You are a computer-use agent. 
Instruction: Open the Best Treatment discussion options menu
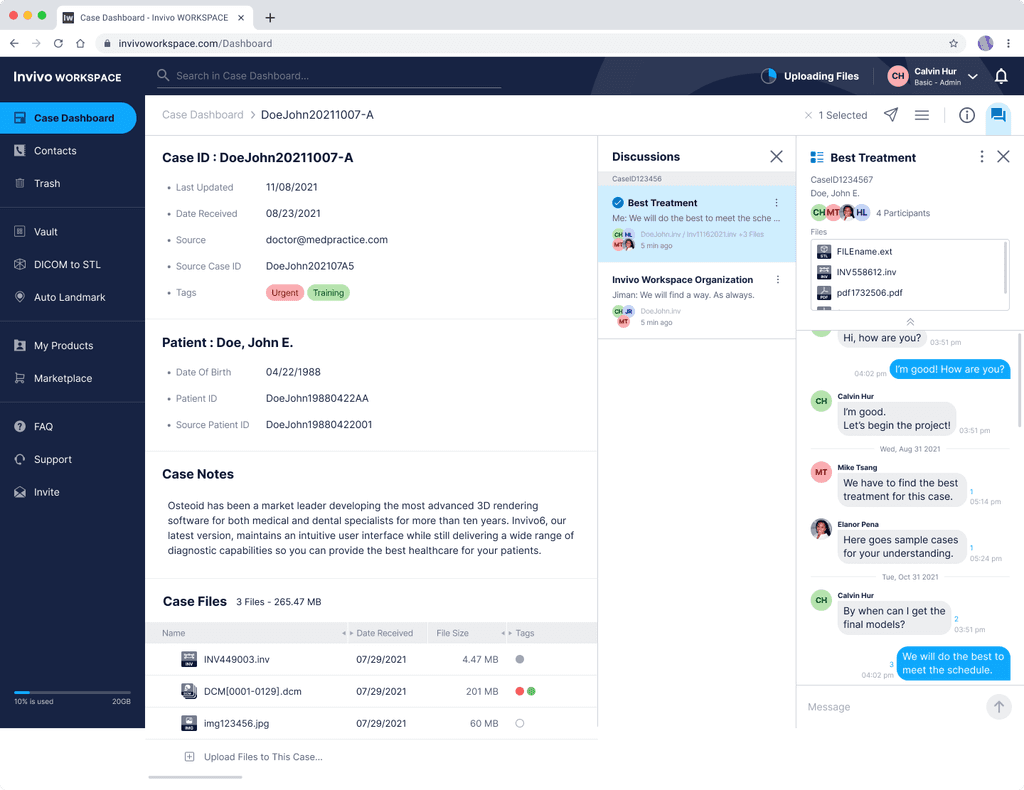[x=777, y=202]
